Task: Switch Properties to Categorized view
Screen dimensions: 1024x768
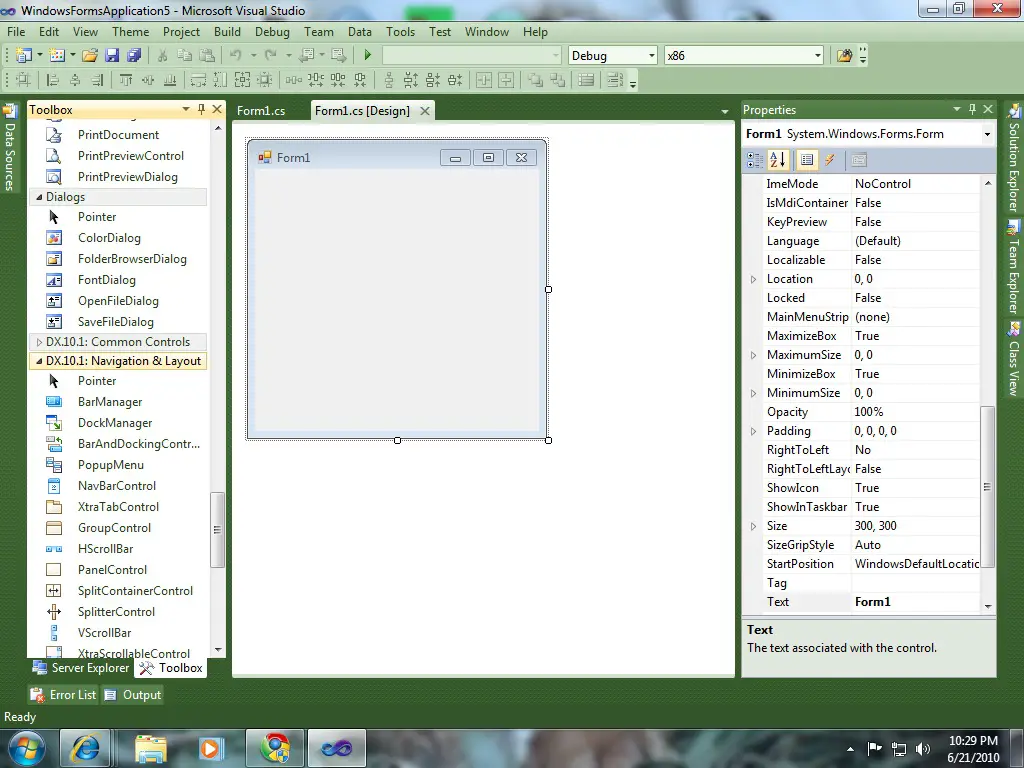Action: coord(755,160)
